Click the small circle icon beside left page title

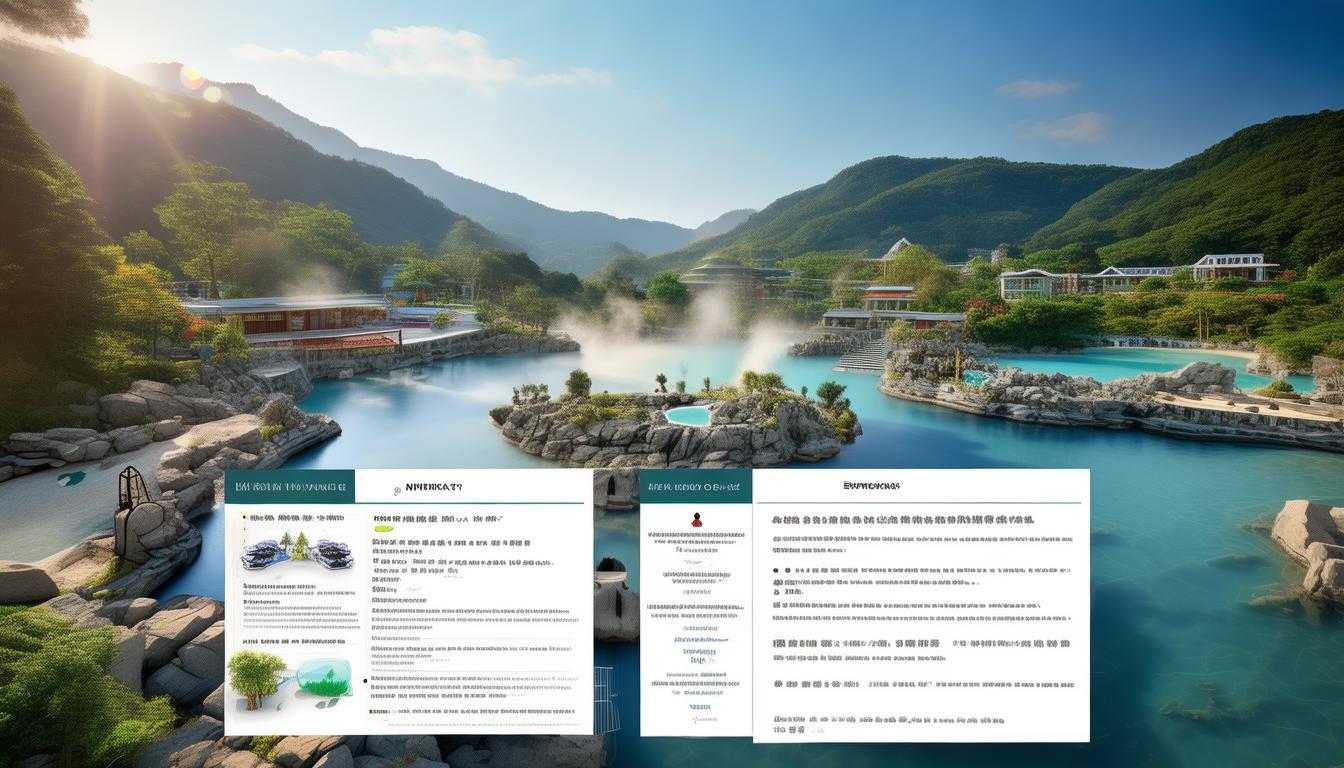tap(397, 490)
